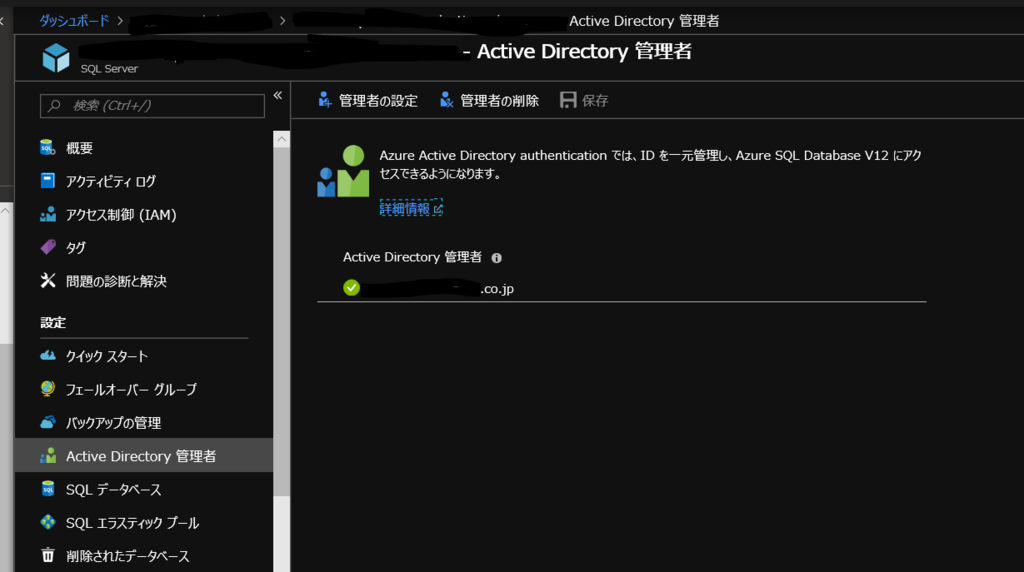
Task: Open the 詳細情報 link
Action: pos(411,208)
